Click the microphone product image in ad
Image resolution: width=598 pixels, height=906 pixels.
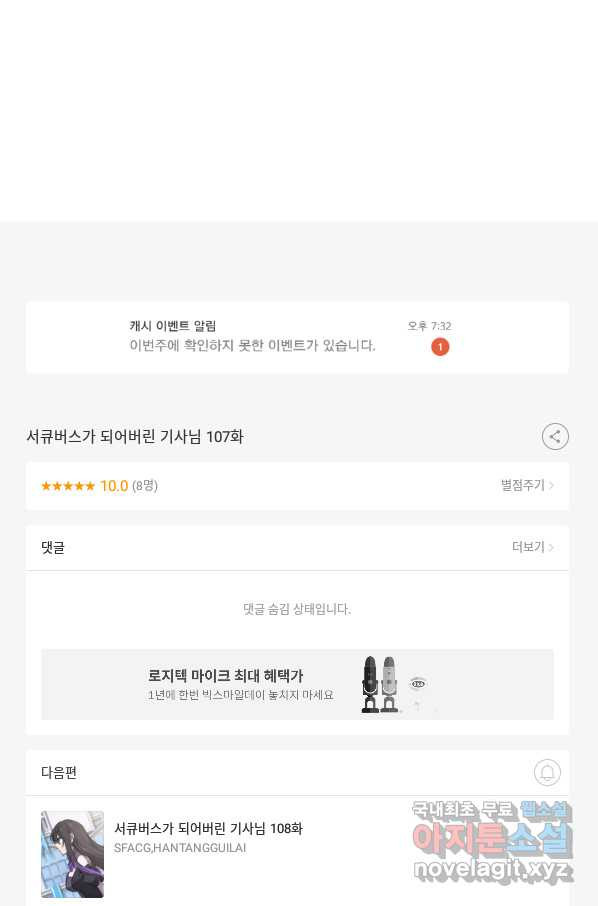pos(380,684)
